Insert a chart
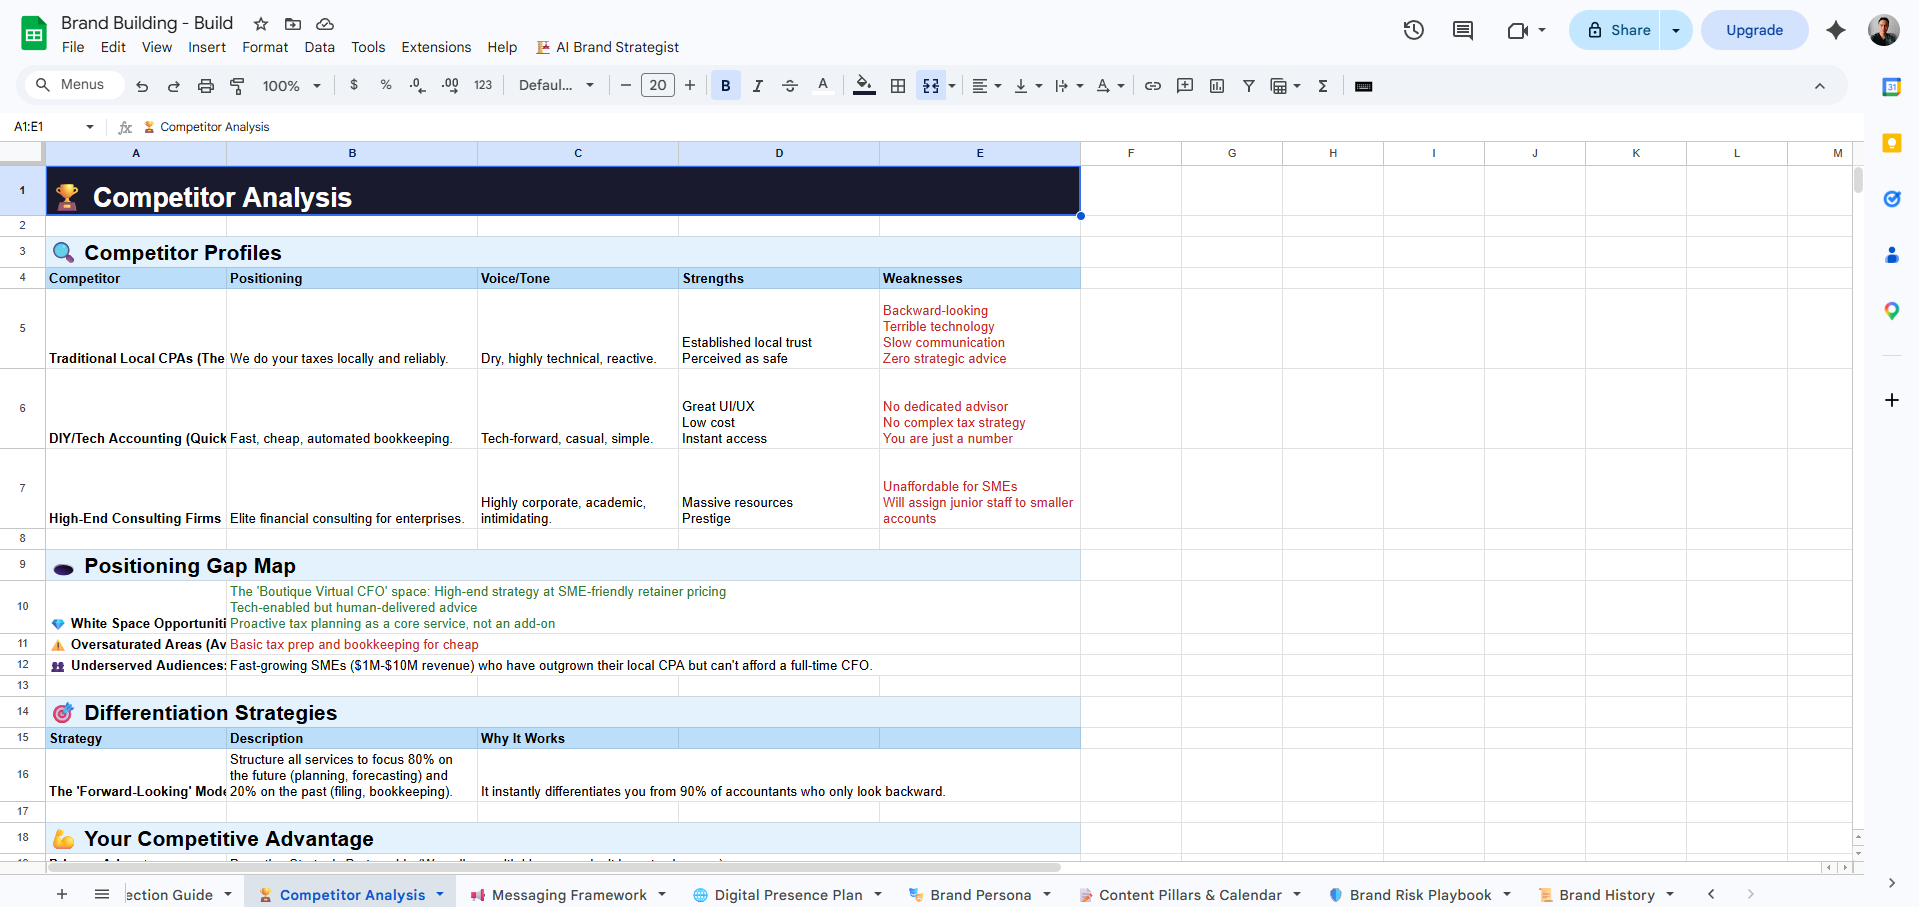This screenshot has height=907, width=1919. click(1217, 86)
